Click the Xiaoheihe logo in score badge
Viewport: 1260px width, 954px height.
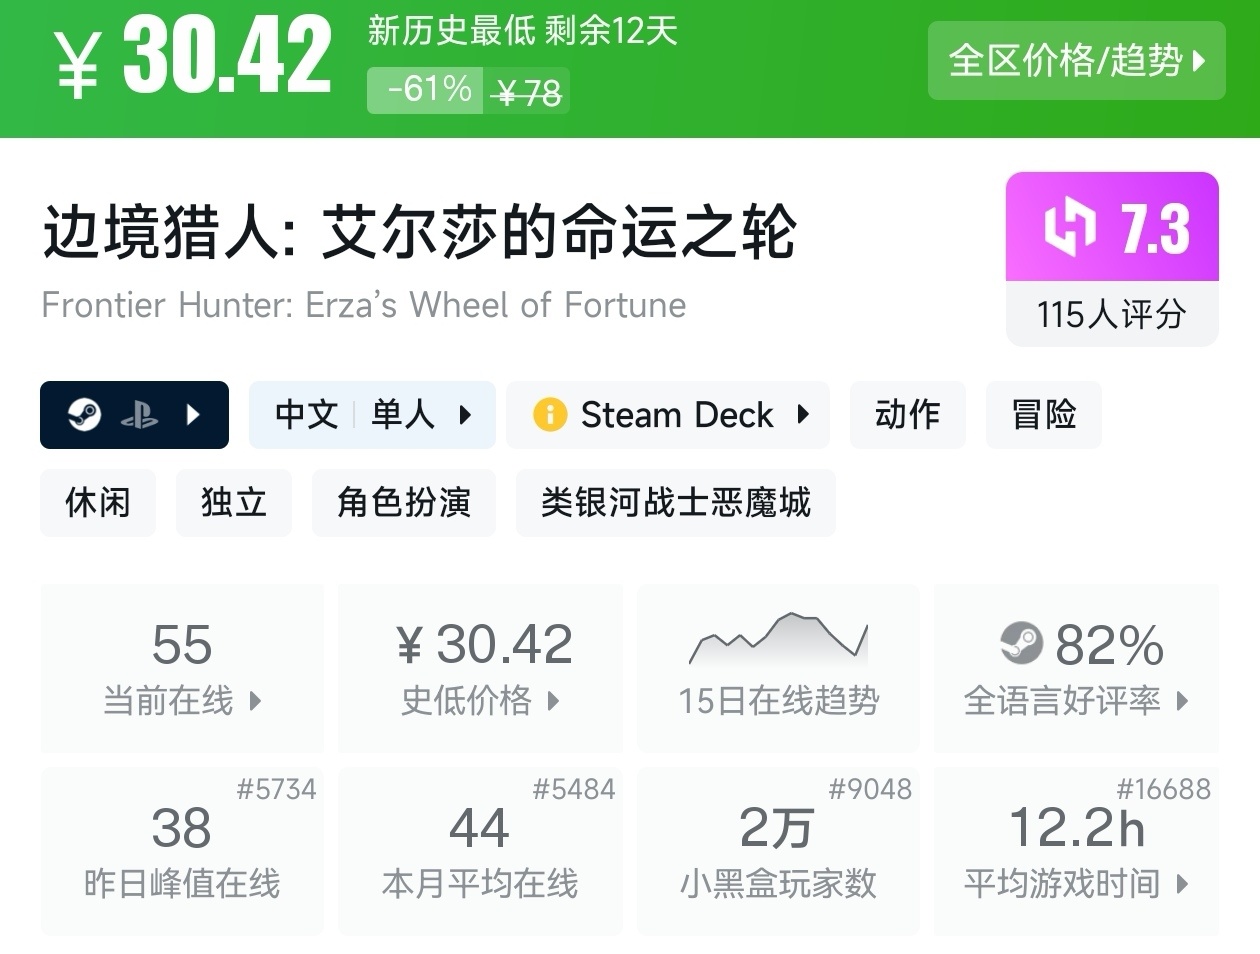tap(1069, 227)
